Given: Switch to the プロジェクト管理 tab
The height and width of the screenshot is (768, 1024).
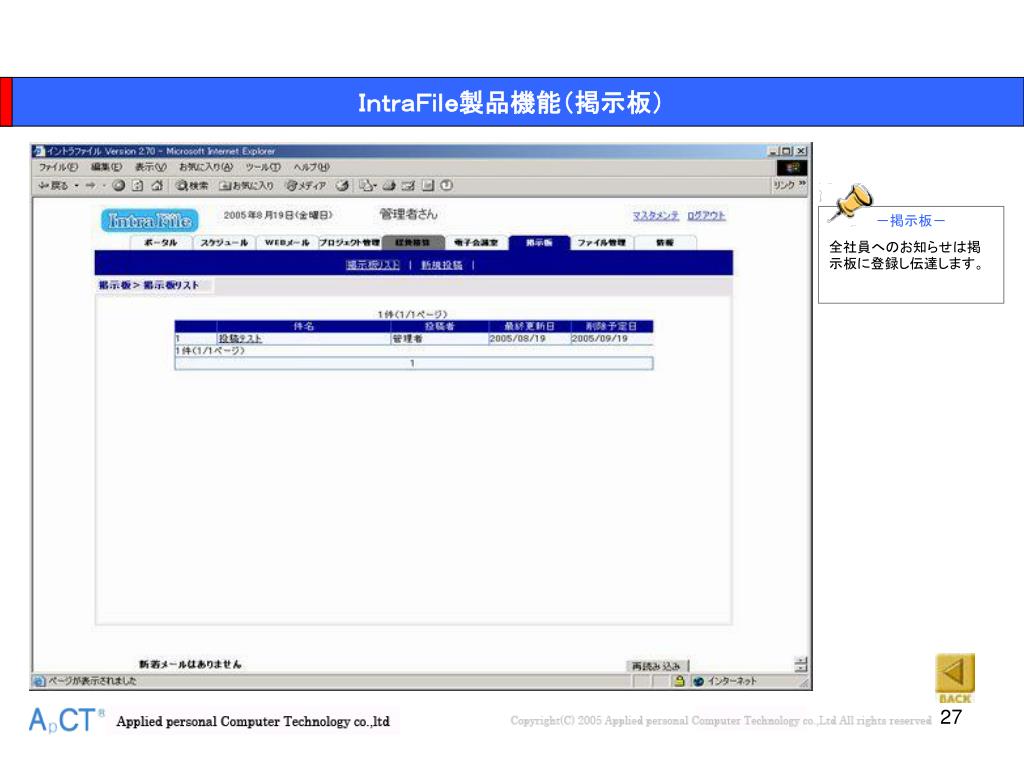Looking at the screenshot, I should pos(350,242).
